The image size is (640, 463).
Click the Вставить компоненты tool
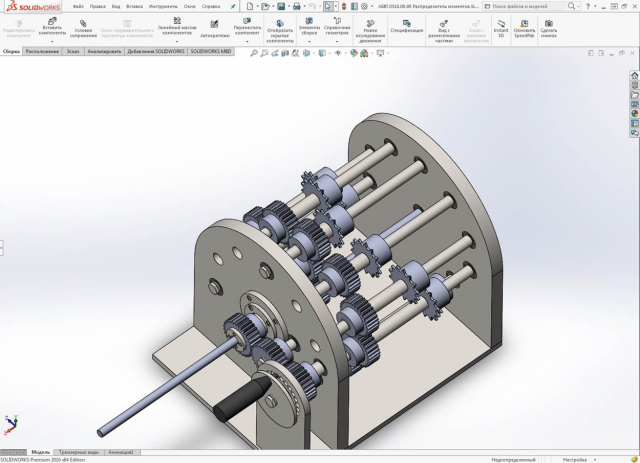(52, 27)
